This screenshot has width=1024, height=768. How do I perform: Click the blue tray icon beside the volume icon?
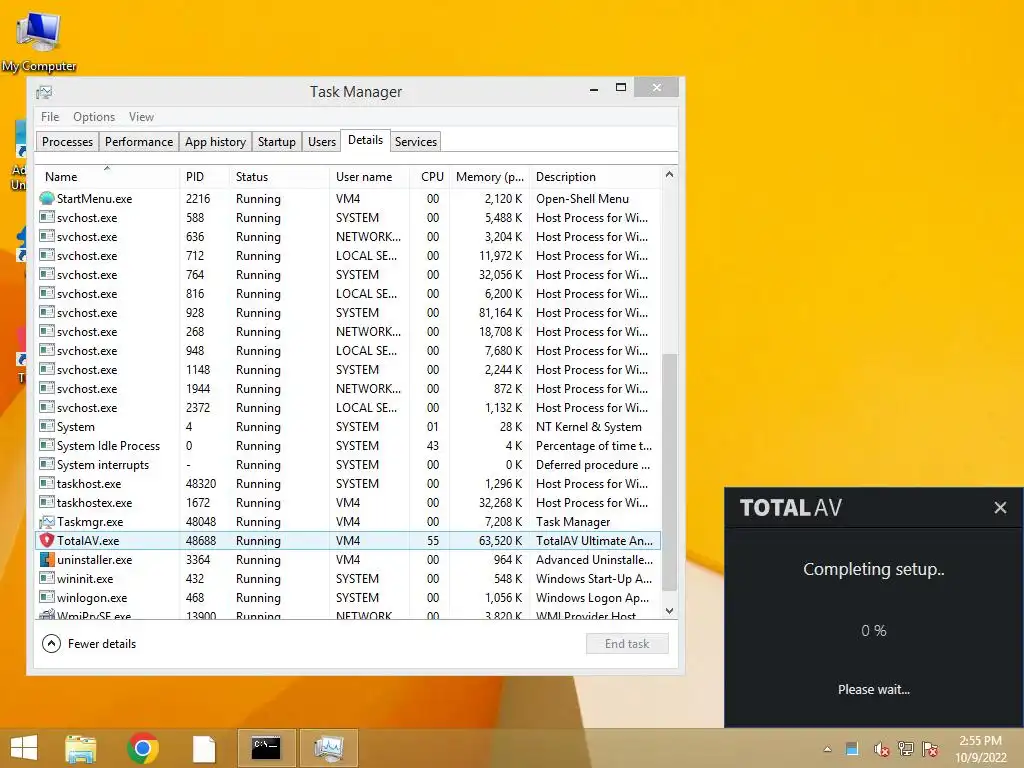[x=852, y=749]
